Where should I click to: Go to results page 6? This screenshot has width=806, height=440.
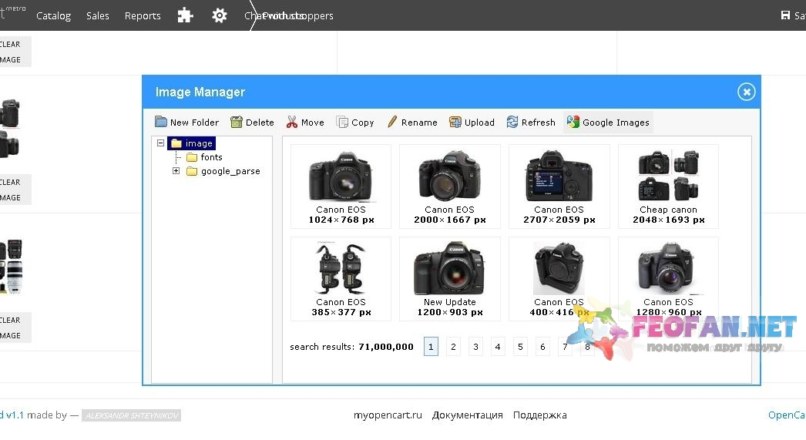point(542,346)
